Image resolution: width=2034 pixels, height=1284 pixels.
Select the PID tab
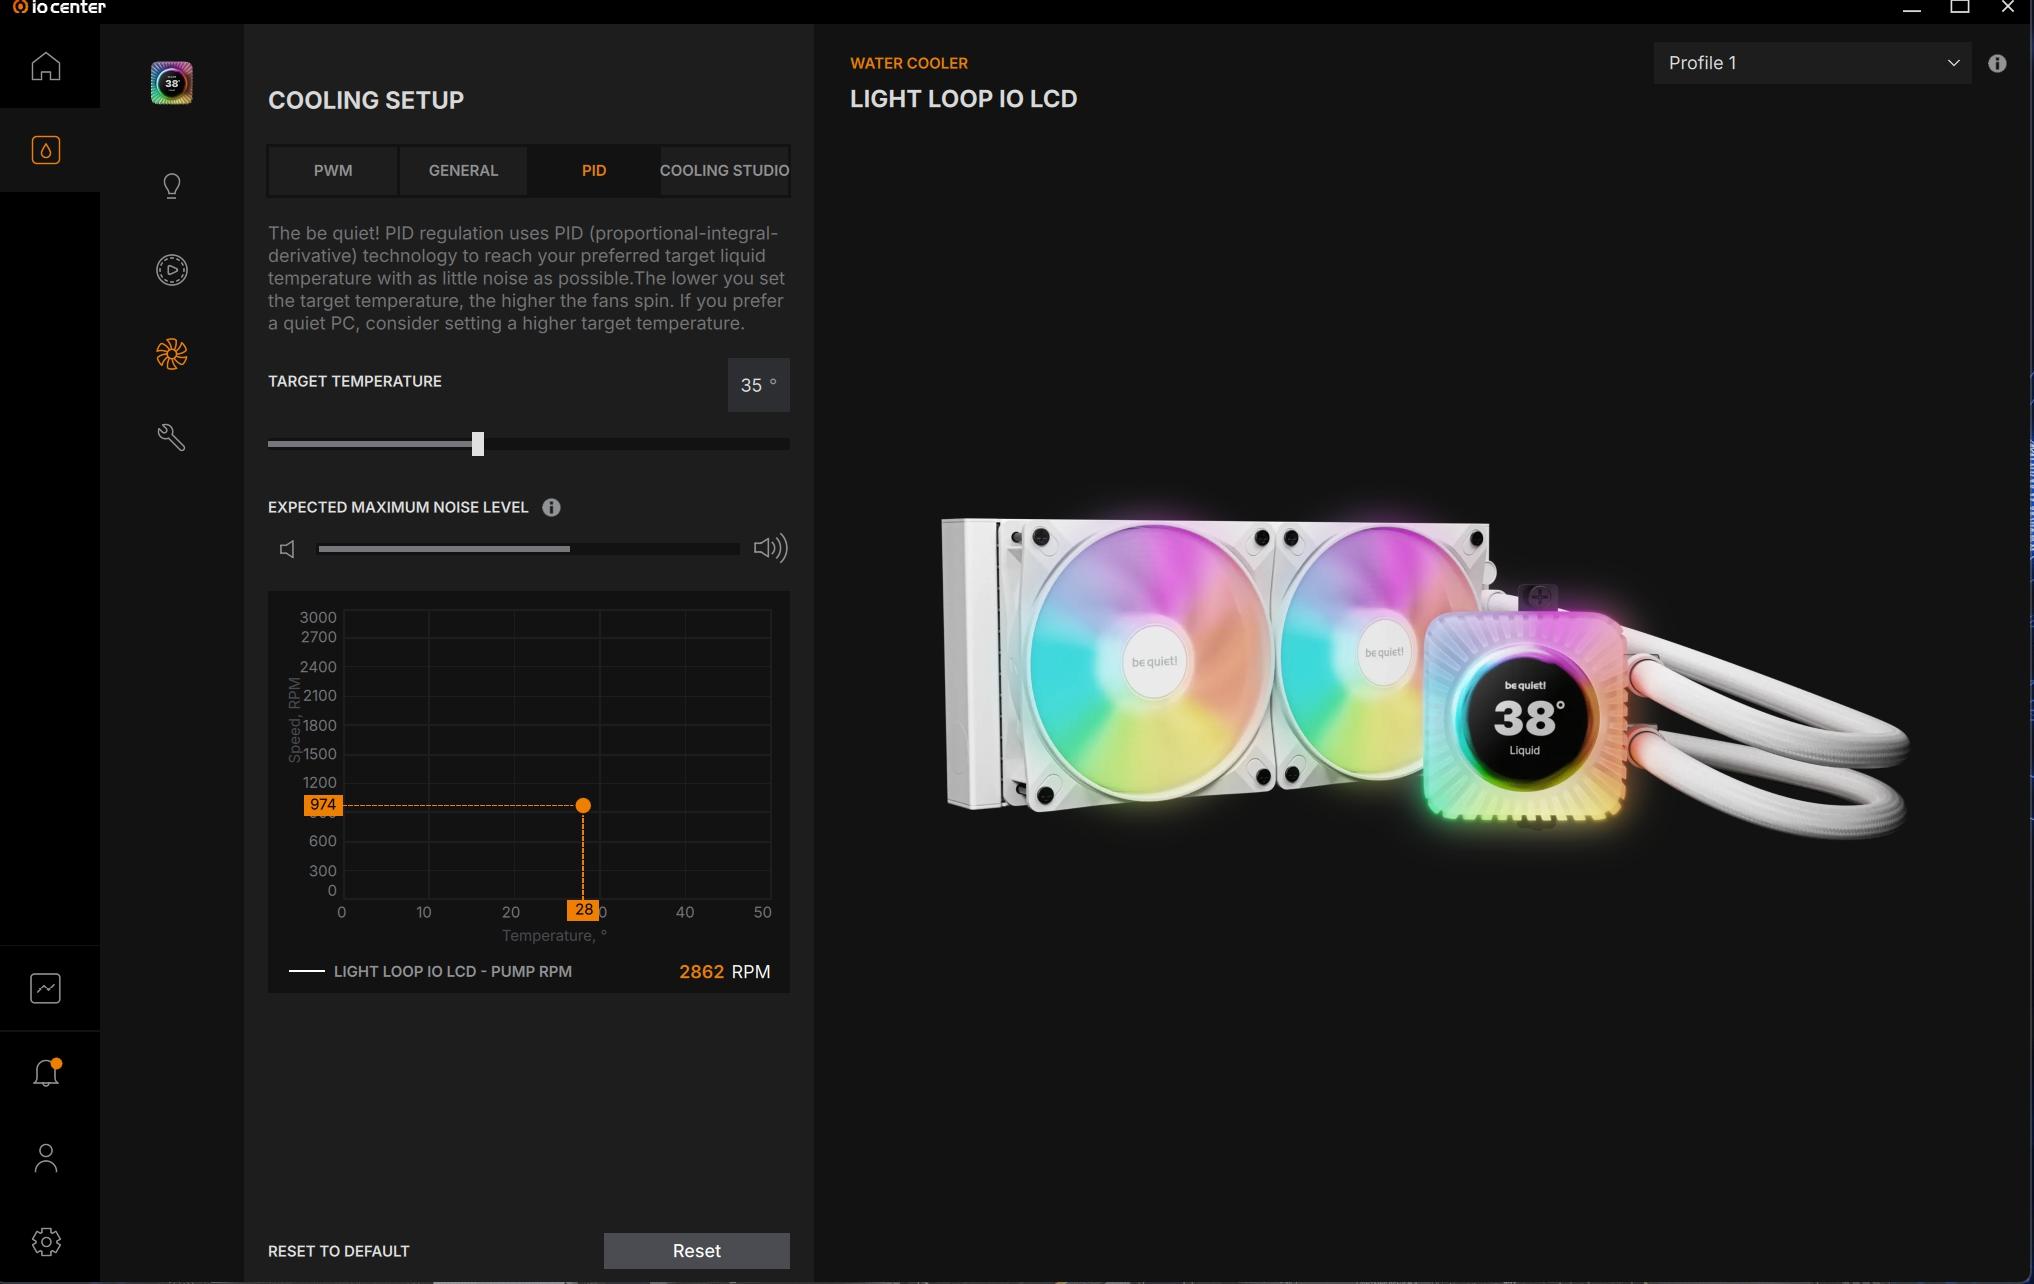594,171
